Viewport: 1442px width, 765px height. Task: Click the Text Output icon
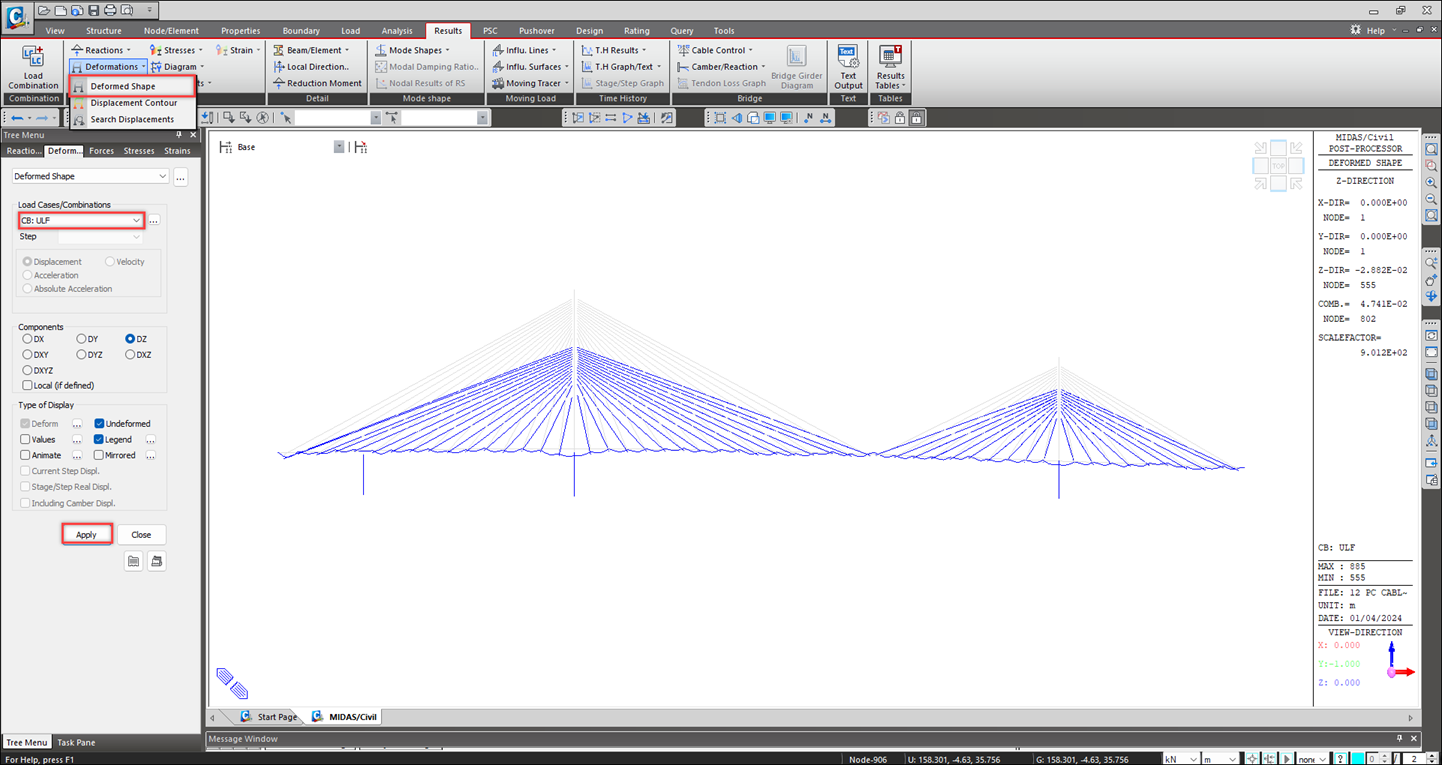point(847,67)
